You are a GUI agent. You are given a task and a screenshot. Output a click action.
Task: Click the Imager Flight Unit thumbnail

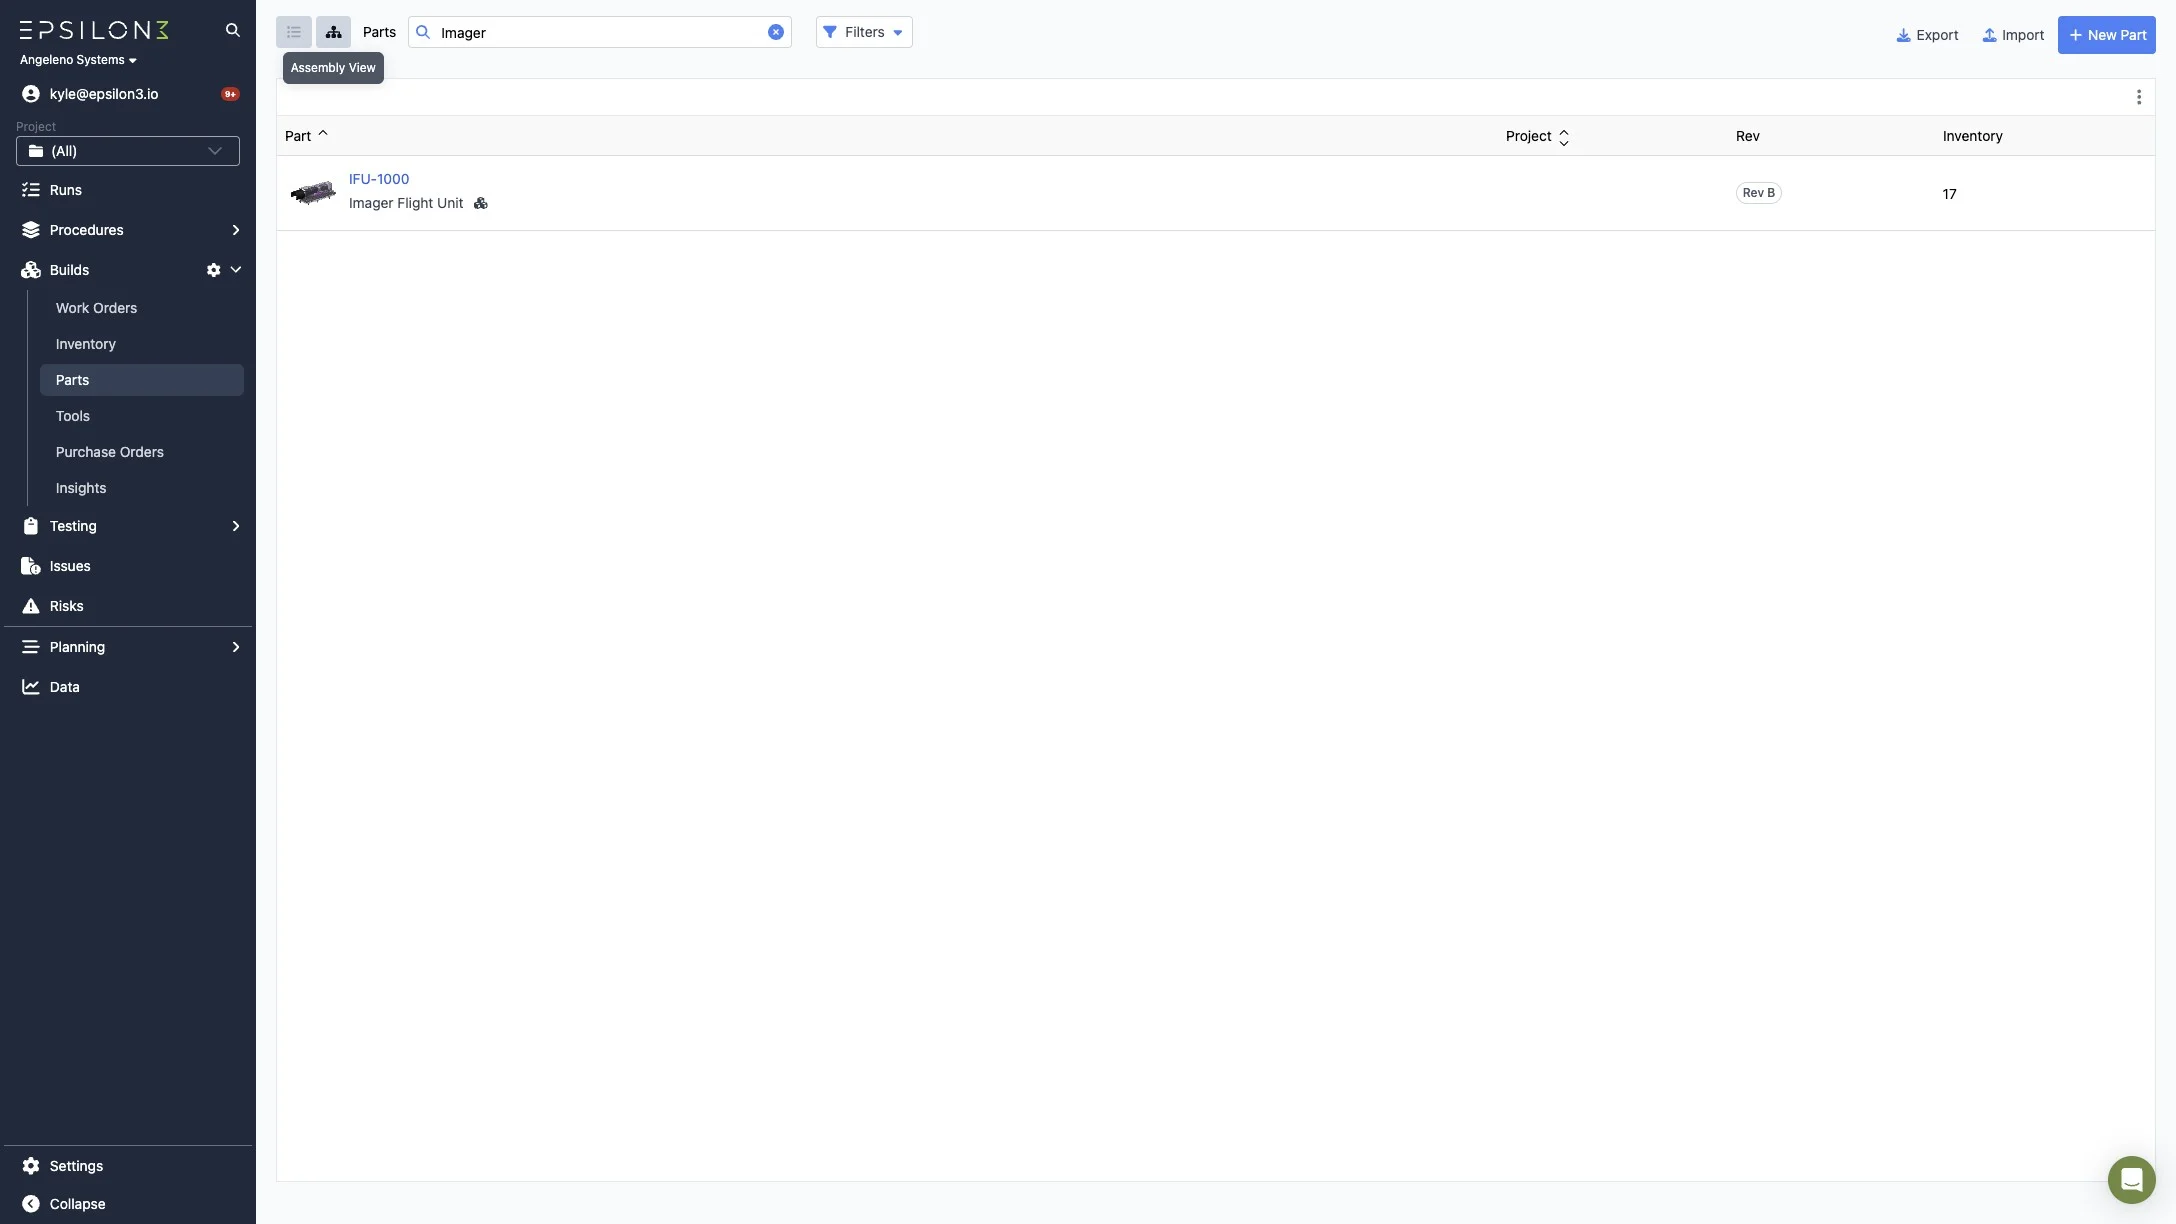[313, 192]
